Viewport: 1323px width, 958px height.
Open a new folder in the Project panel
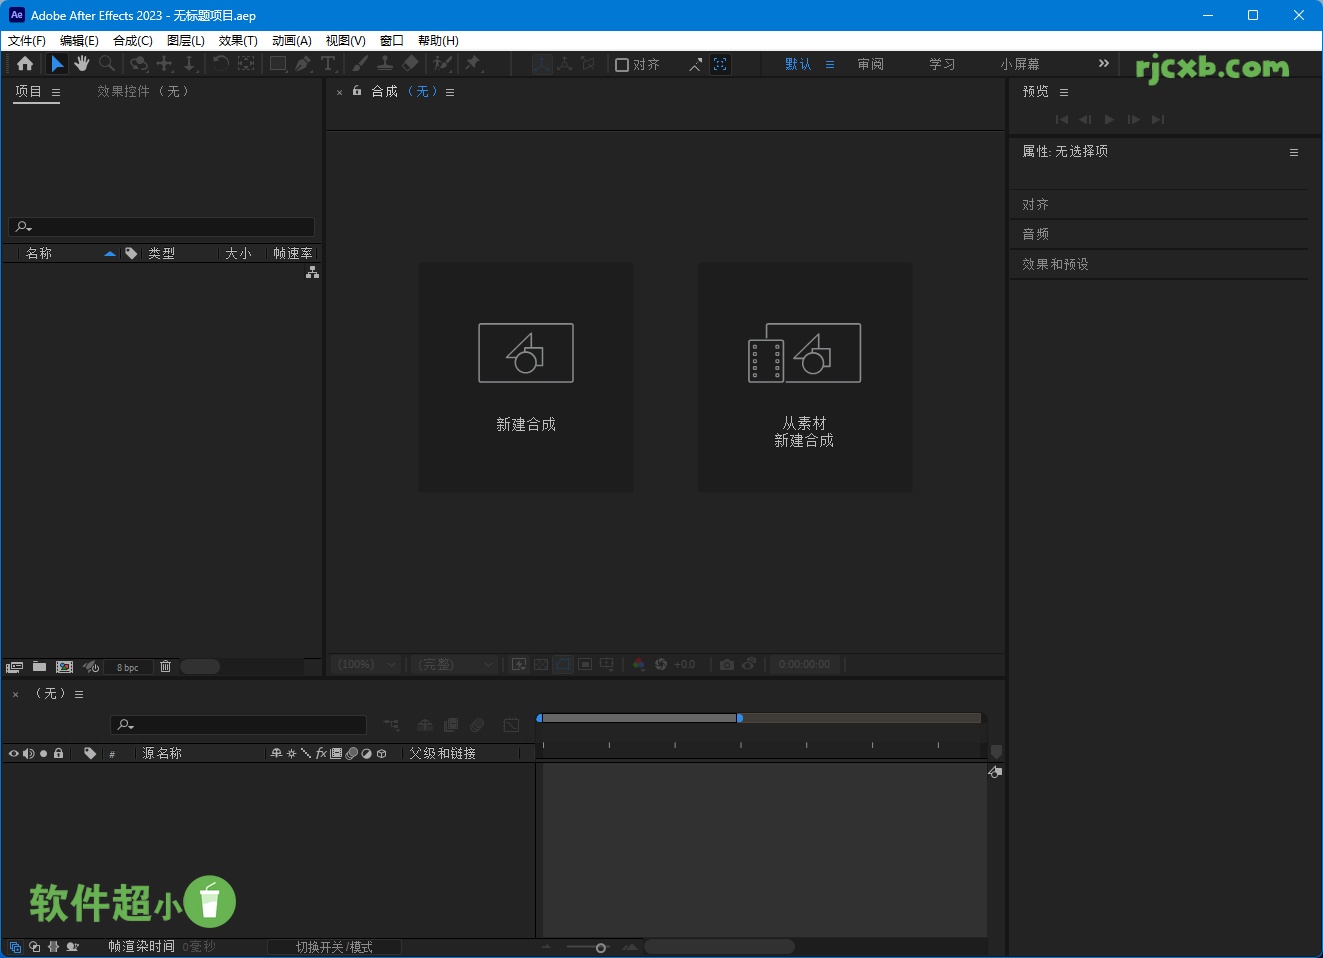tap(39, 666)
